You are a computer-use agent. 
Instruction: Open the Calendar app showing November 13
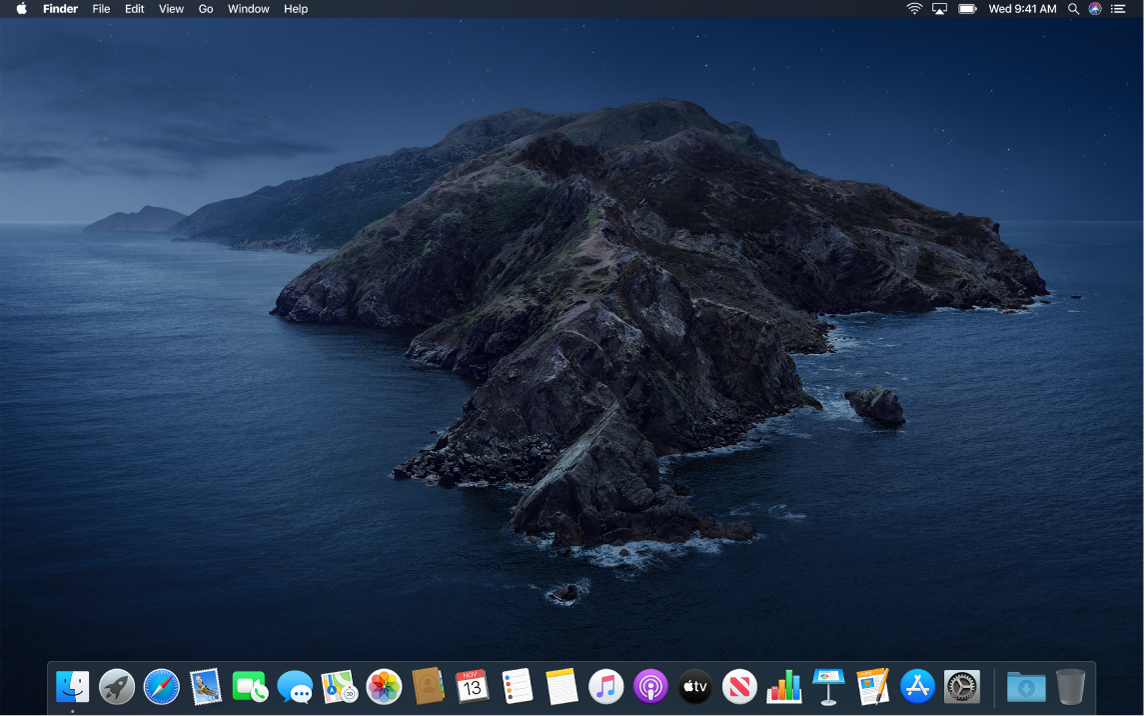(x=472, y=687)
